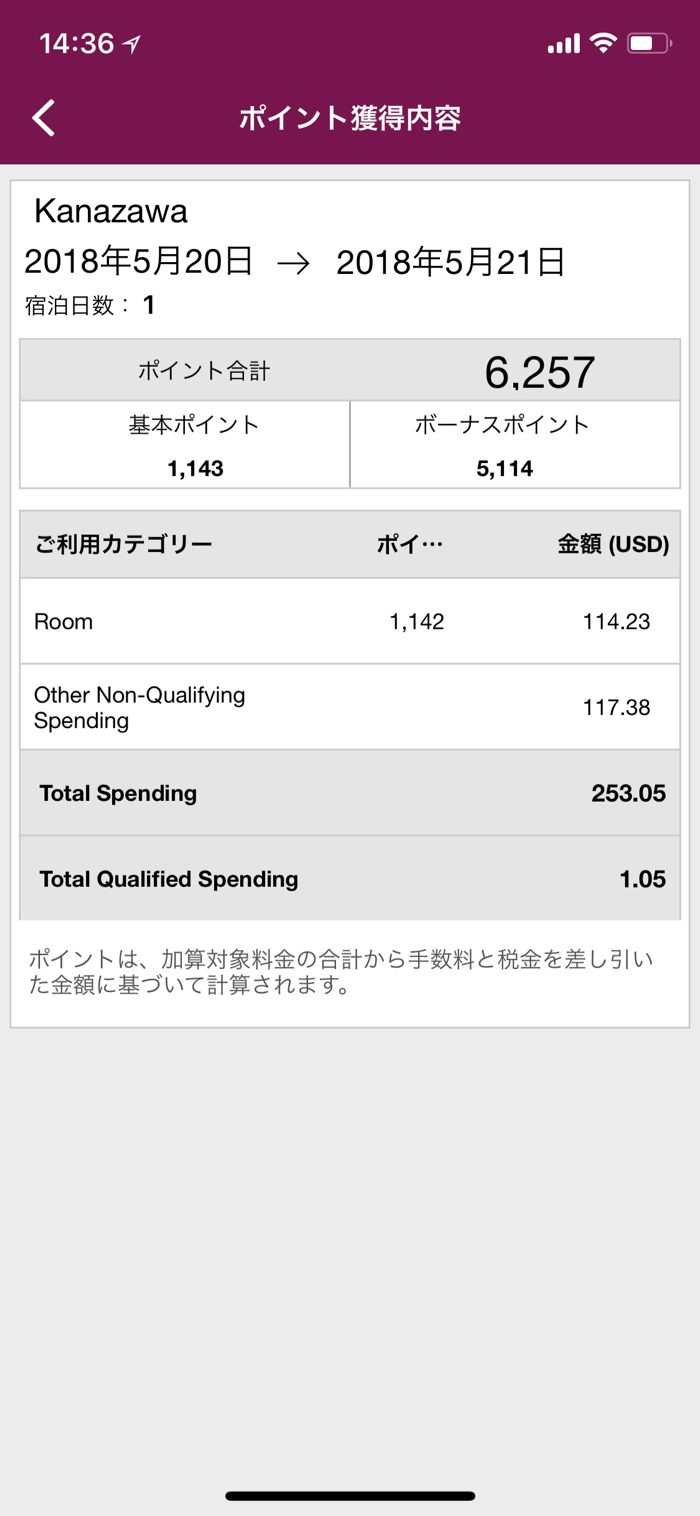Tap the ポイント獲得内容 page title
The image size is (700, 1516).
[x=350, y=118]
